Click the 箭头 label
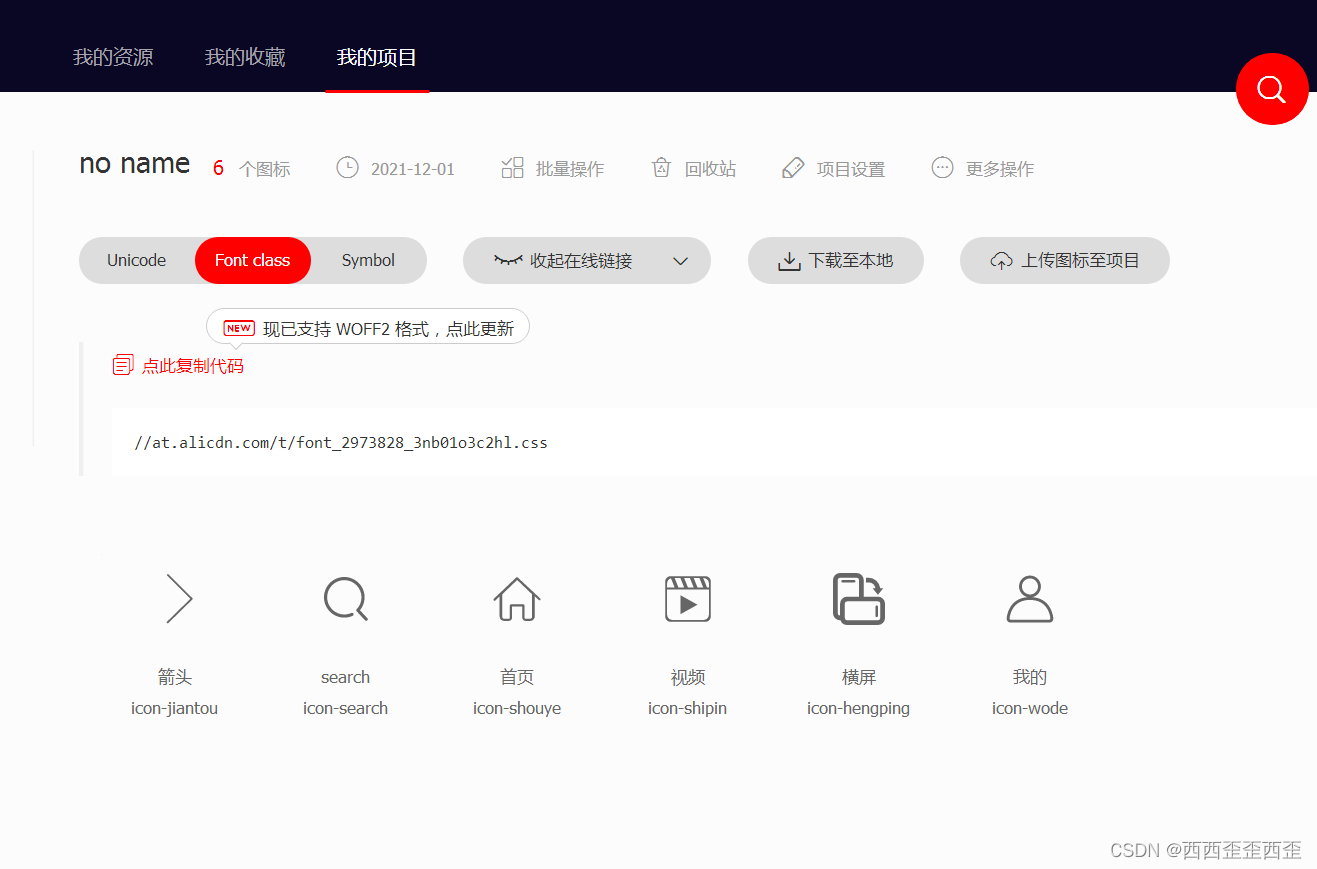This screenshot has width=1317, height=869. (175, 677)
